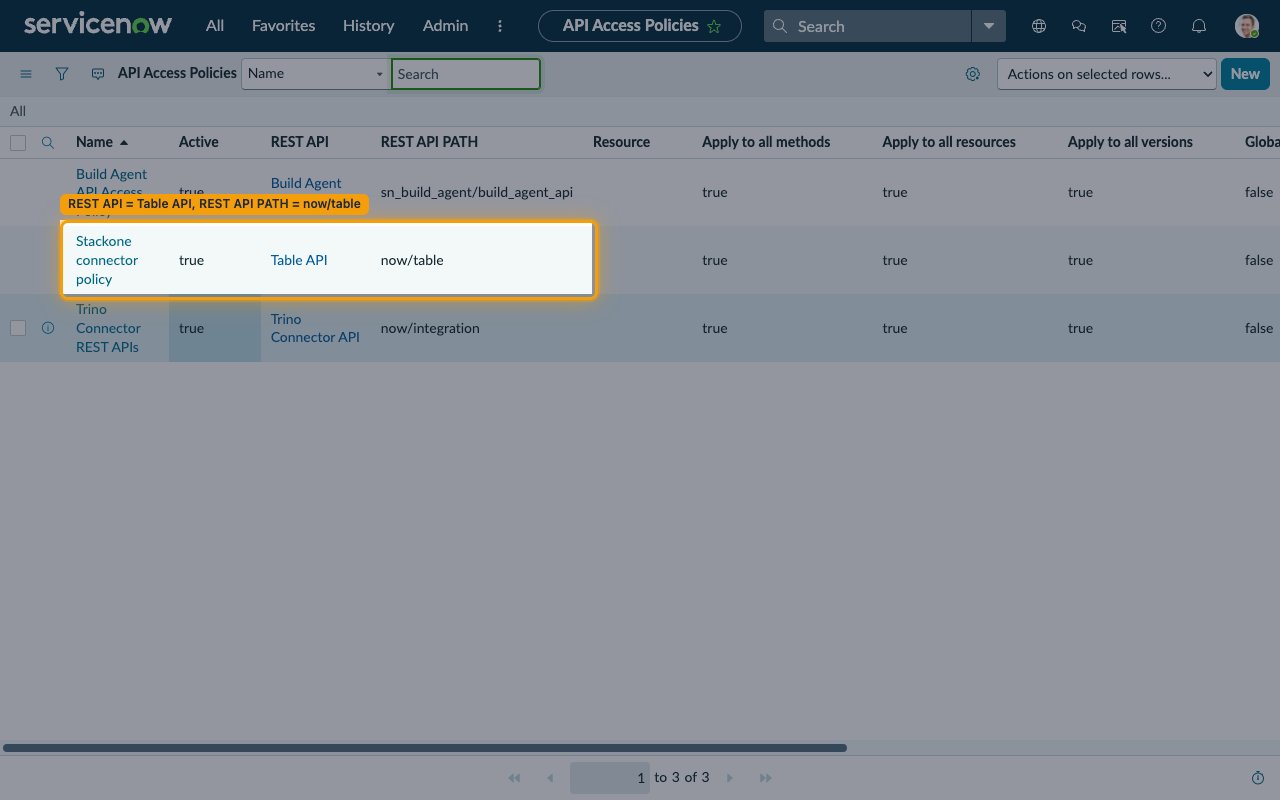Sort by Apply to all resources header
1280x800 pixels.
point(949,142)
